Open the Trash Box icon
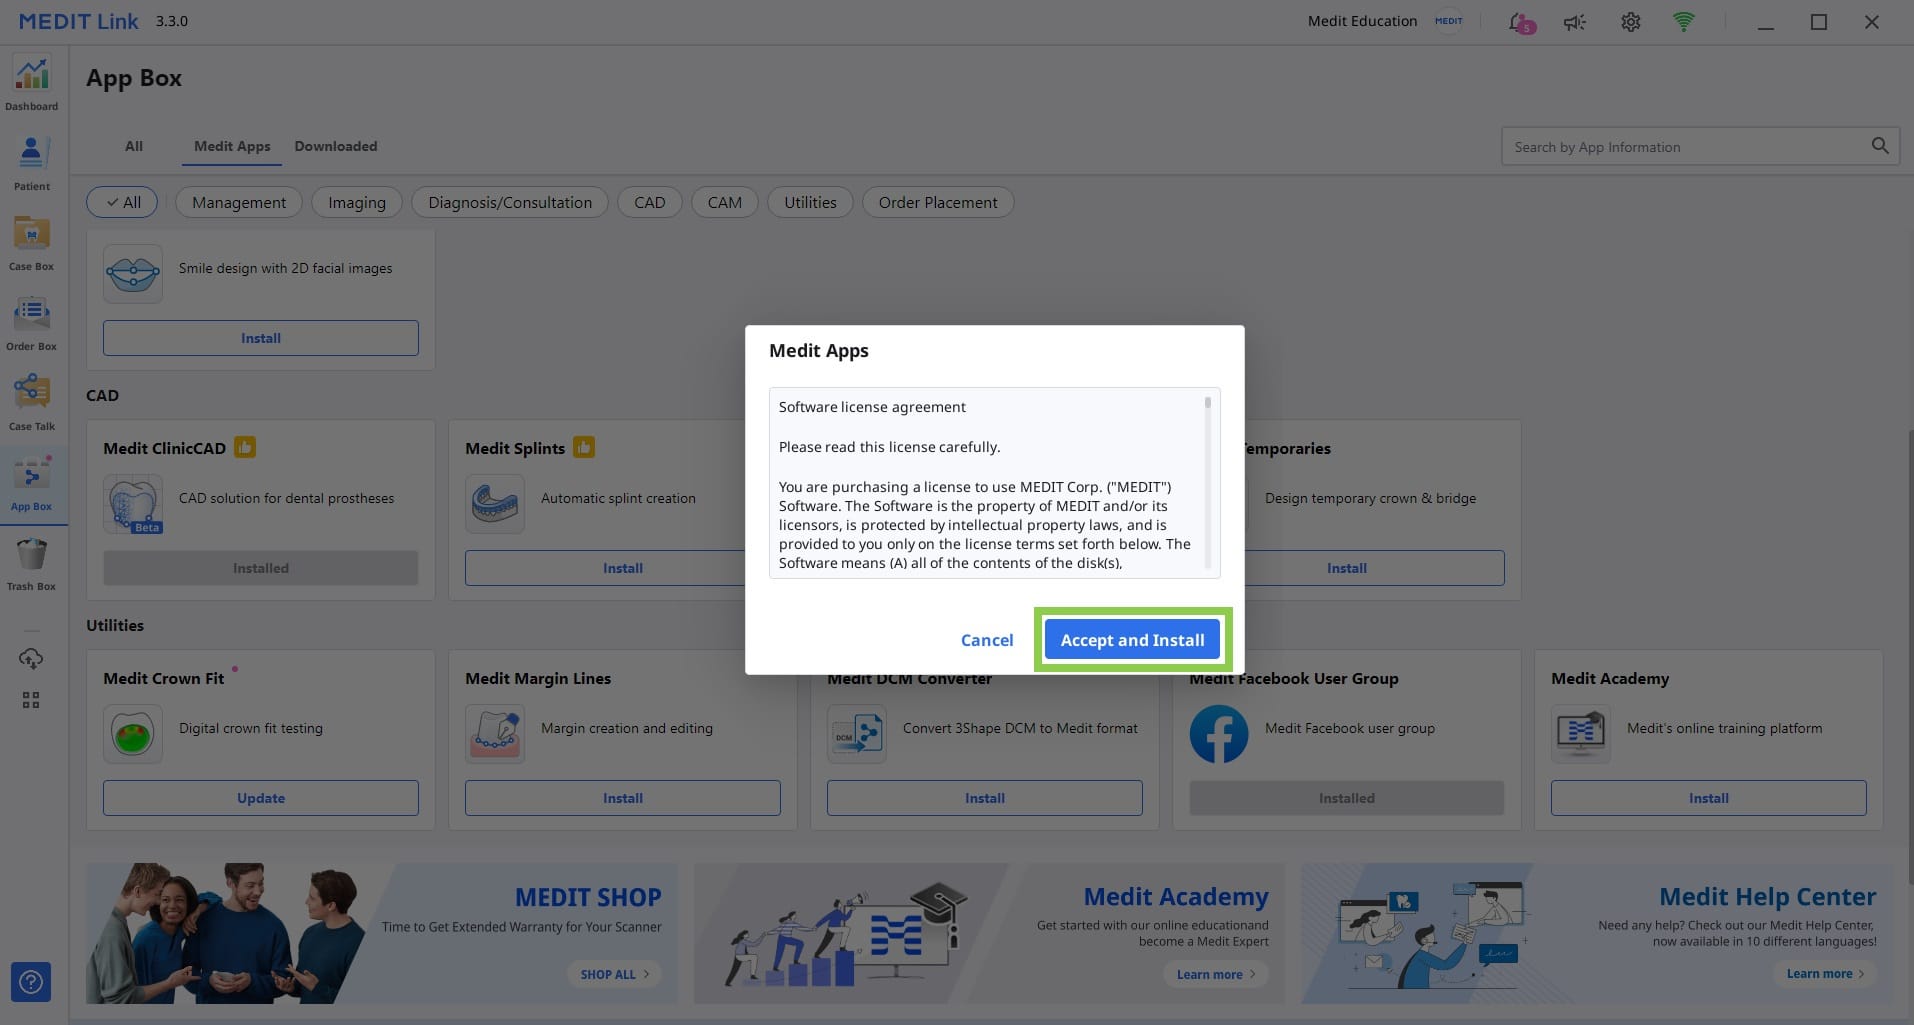Viewport: 1914px width, 1025px height. click(x=32, y=564)
